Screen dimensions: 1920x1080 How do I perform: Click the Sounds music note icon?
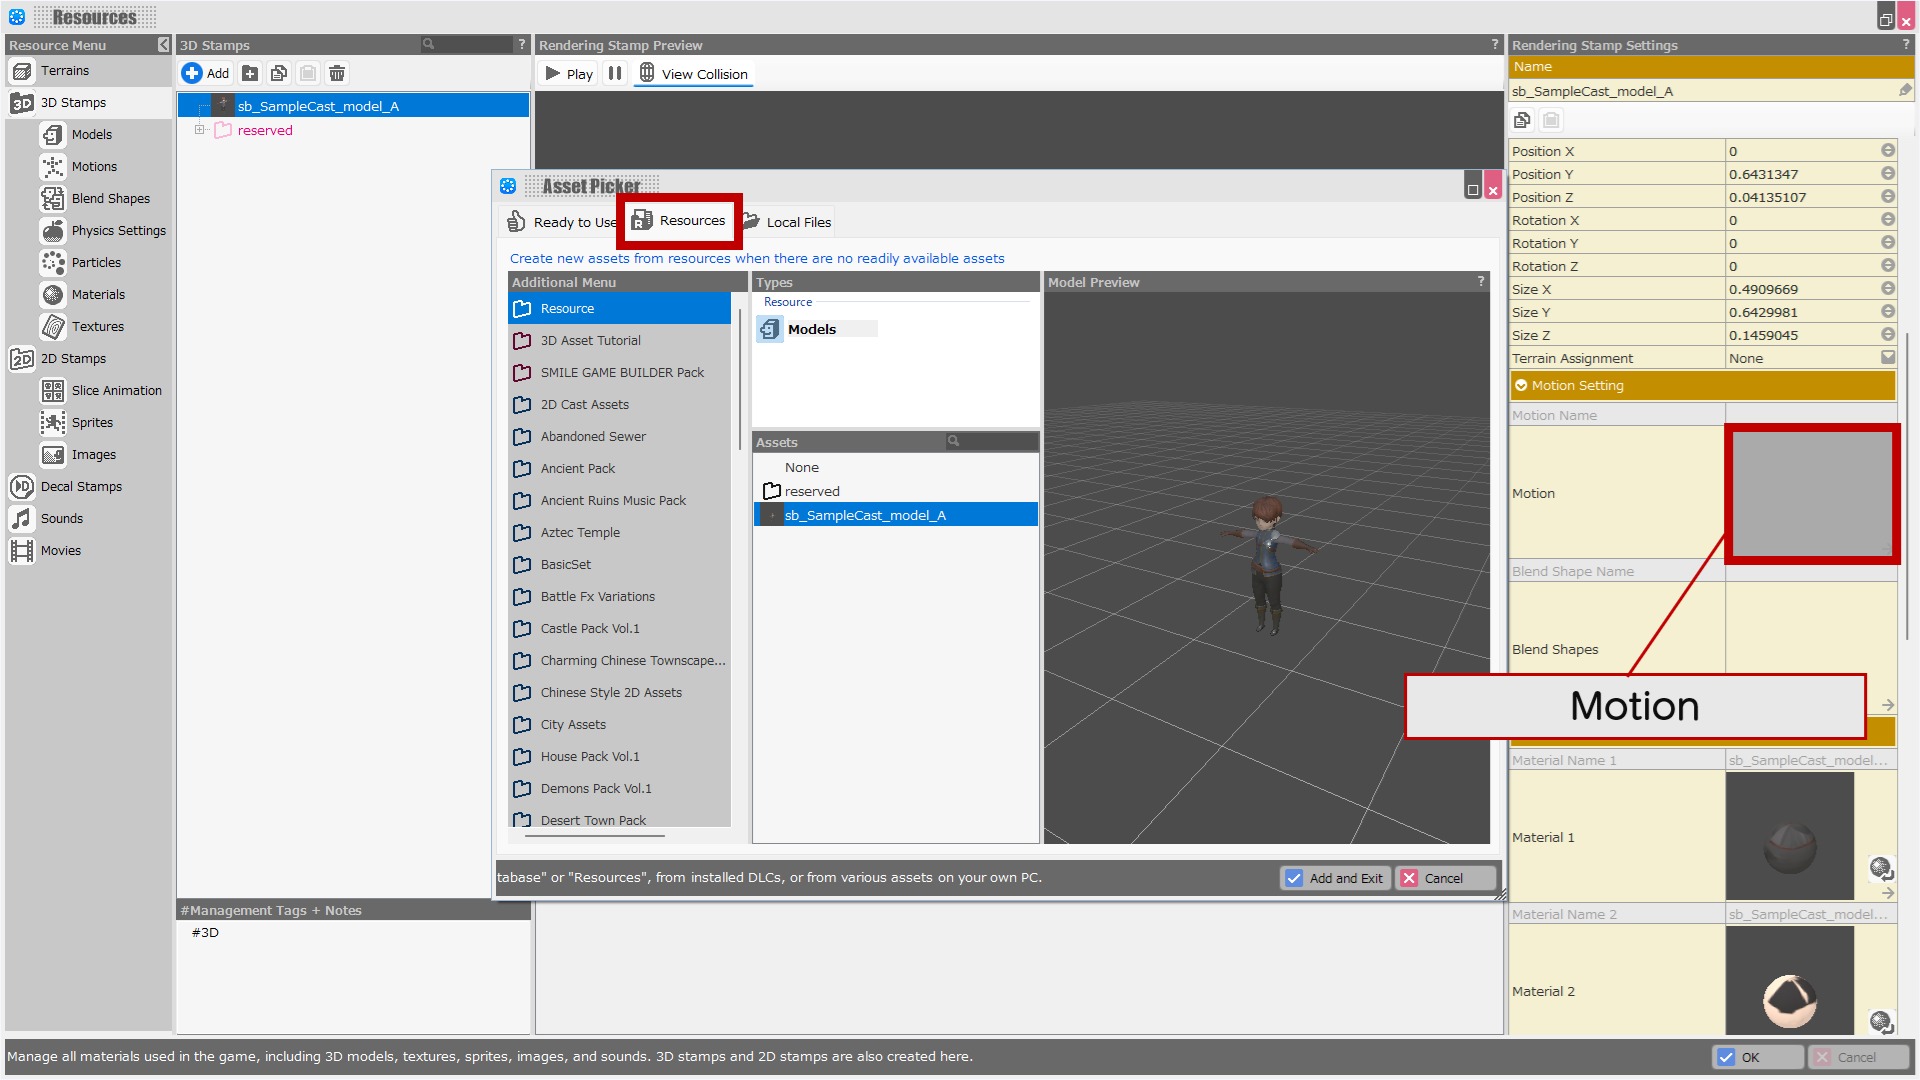[x=21, y=518]
